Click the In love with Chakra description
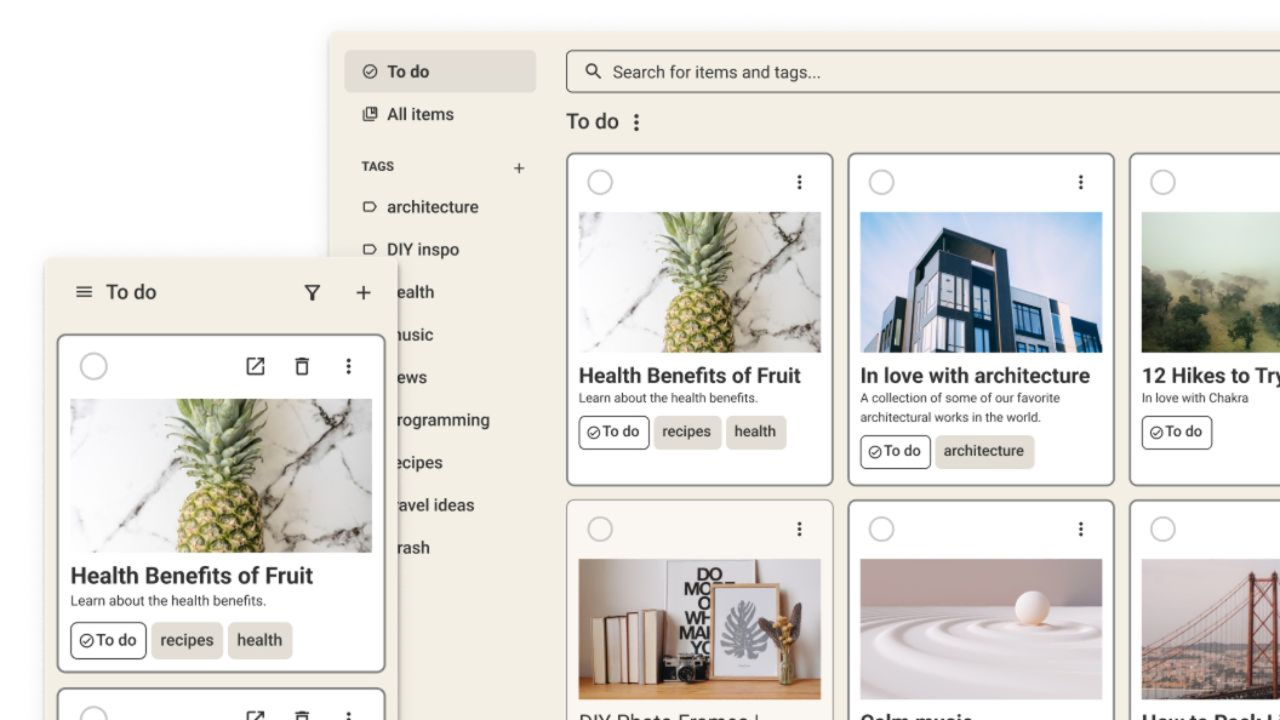This screenshot has width=1280, height=720. (x=1195, y=398)
